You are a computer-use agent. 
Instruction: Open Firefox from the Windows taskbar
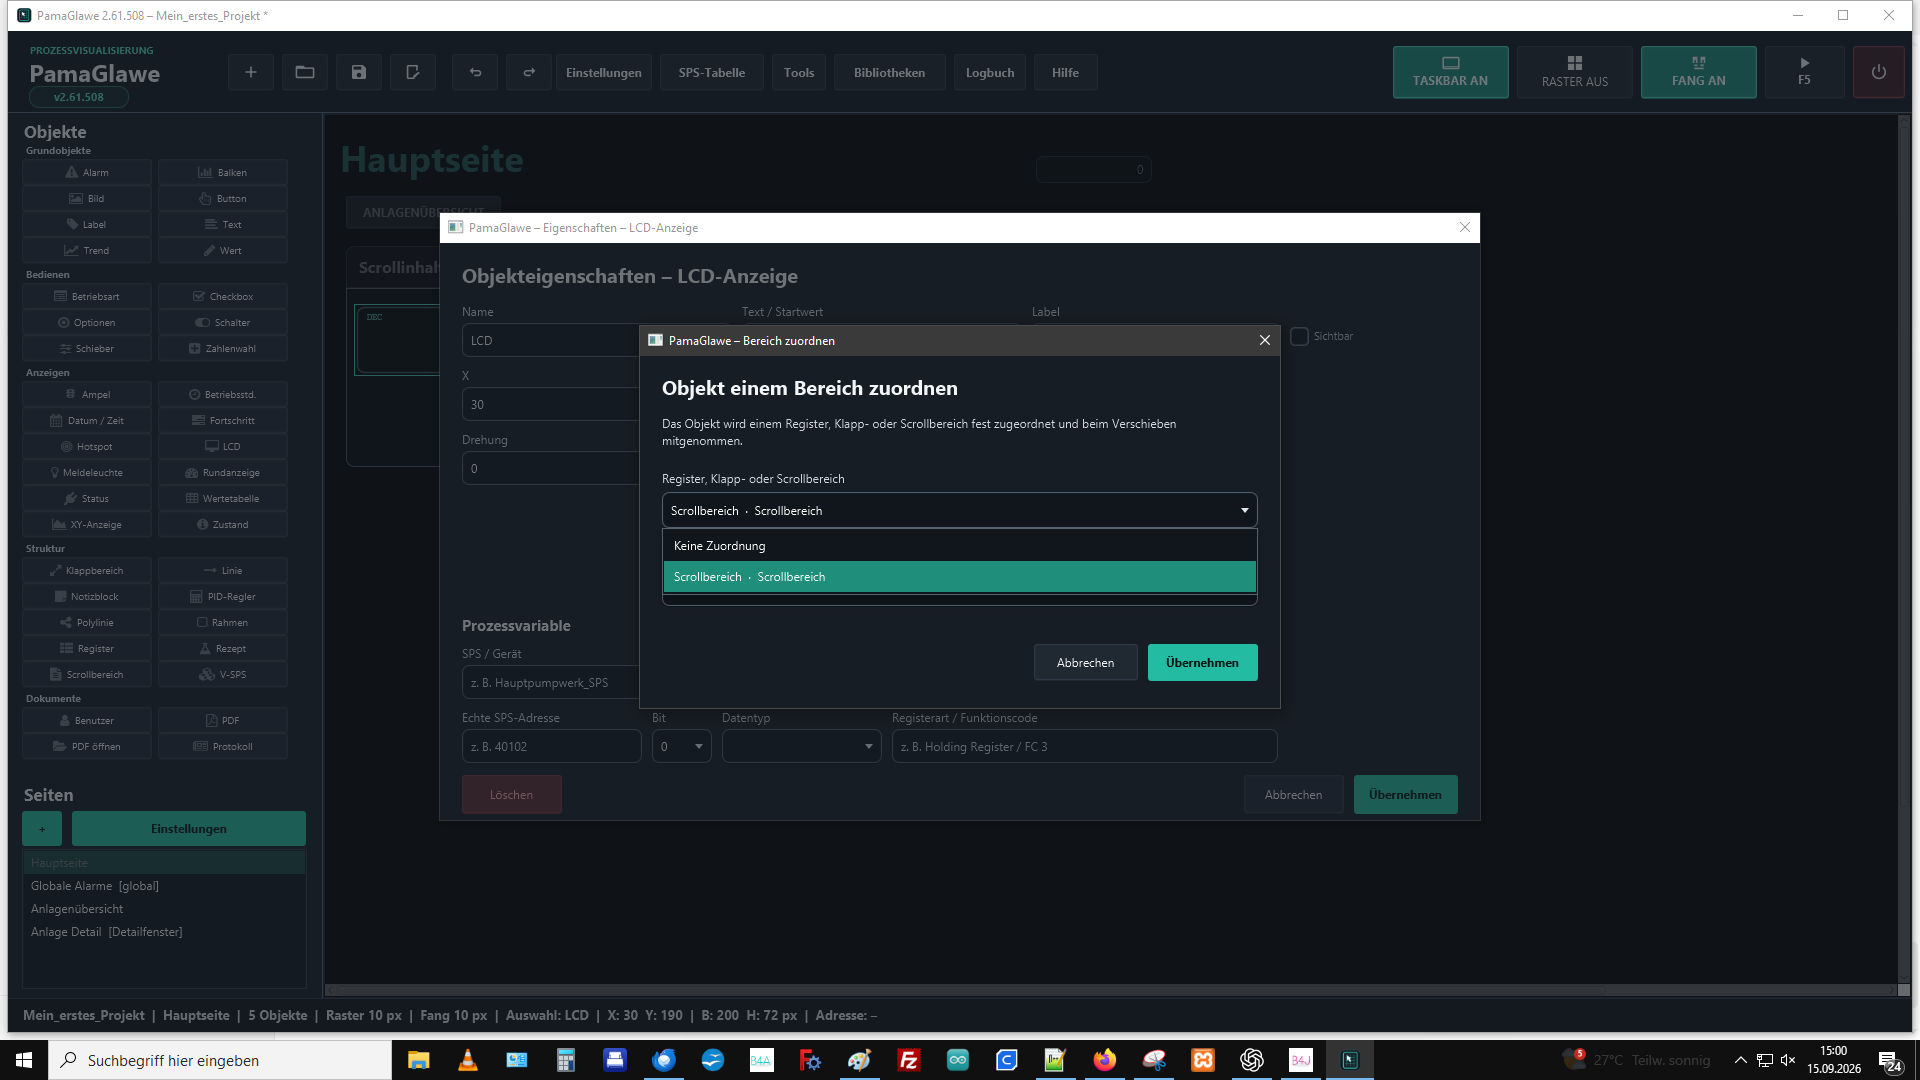(1104, 1060)
